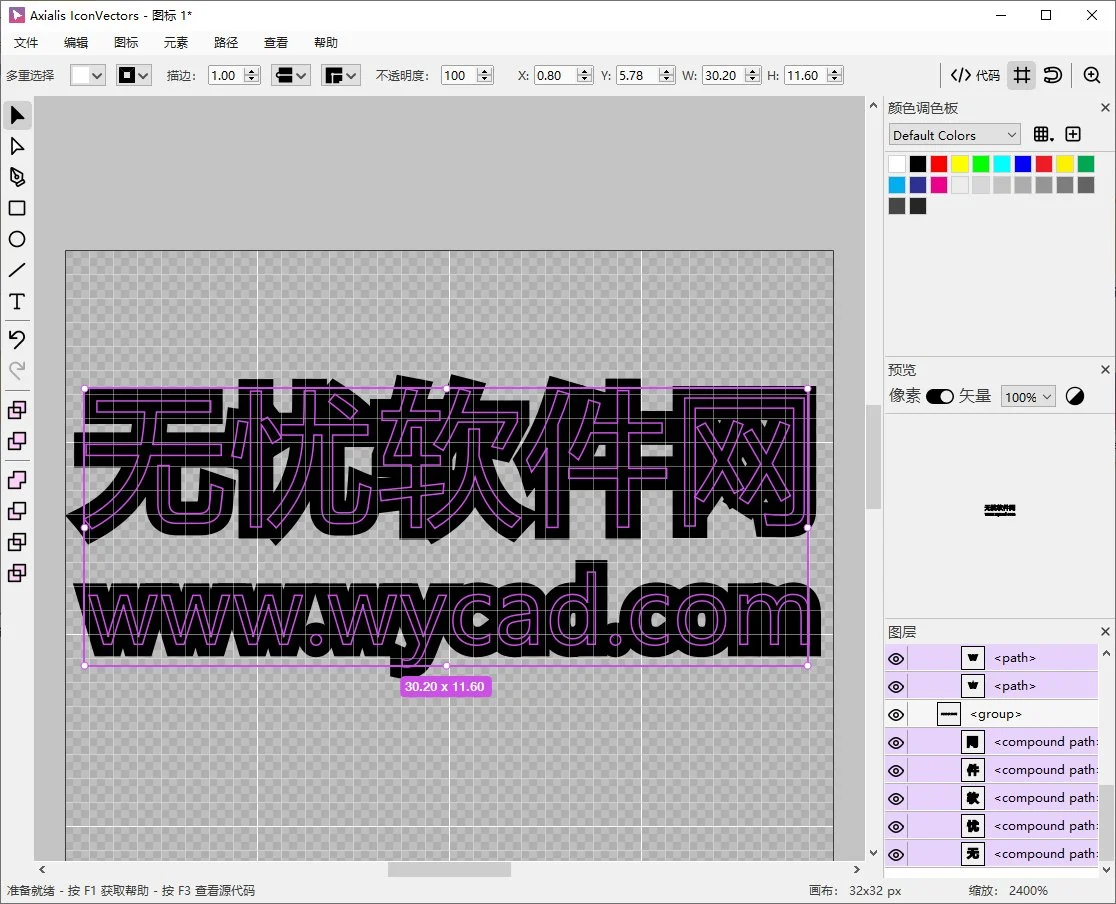Open the 查看 menu
This screenshot has height=904, width=1116.
tap(275, 42)
